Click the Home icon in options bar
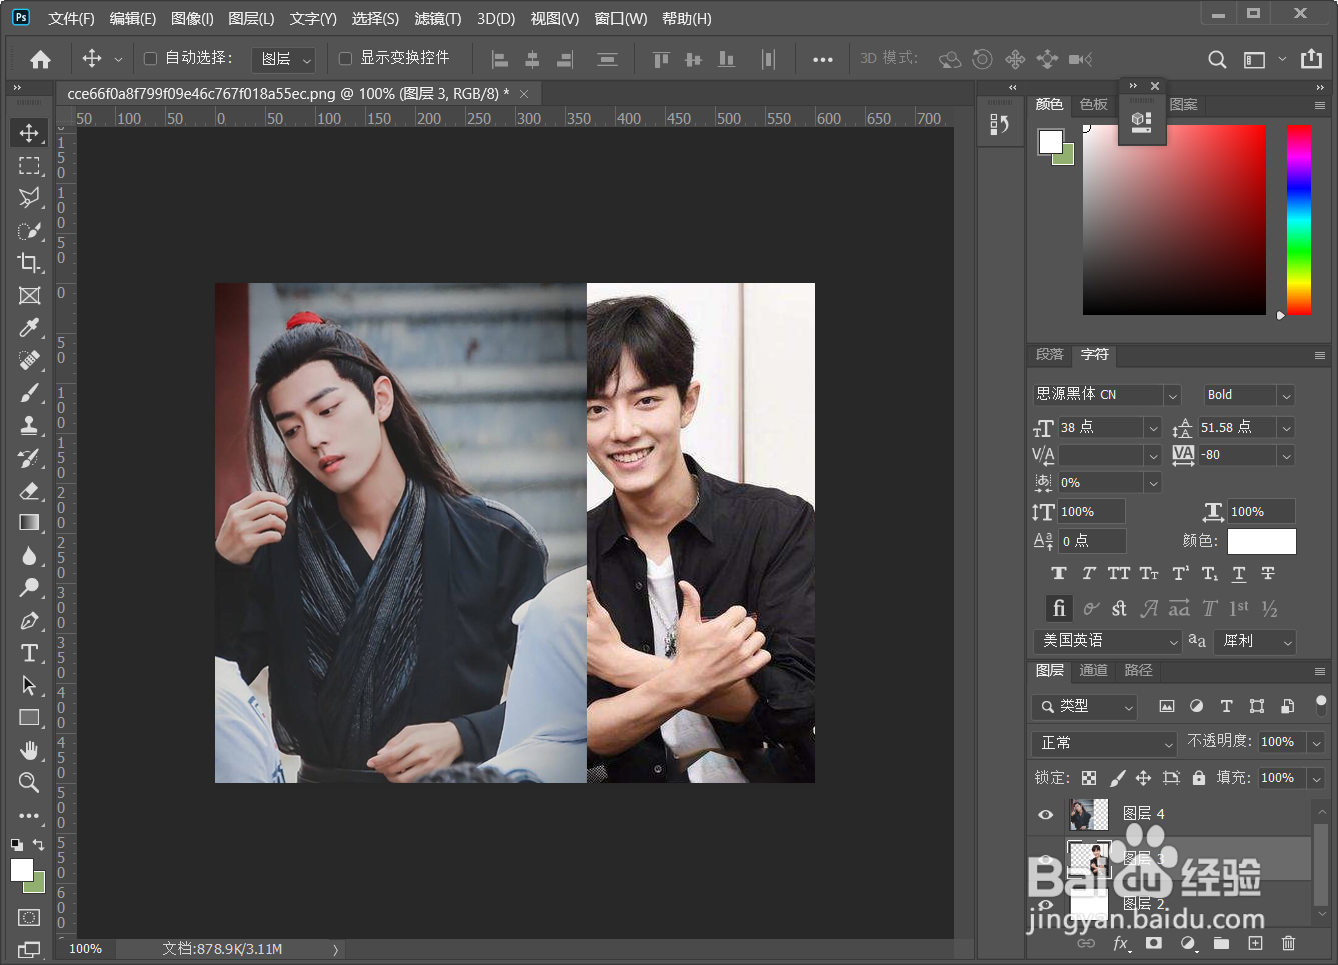Viewport: 1338px width, 965px height. pyautogui.click(x=40, y=59)
